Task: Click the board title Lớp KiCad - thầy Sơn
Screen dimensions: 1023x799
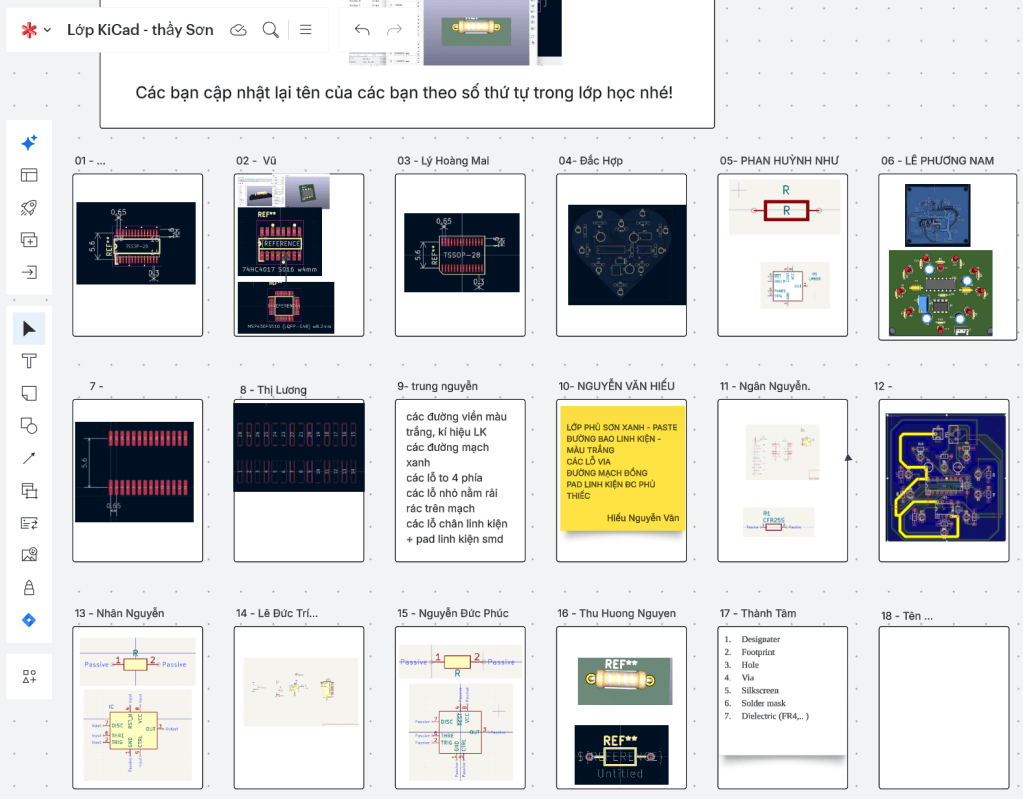Action: click(140, 30)
